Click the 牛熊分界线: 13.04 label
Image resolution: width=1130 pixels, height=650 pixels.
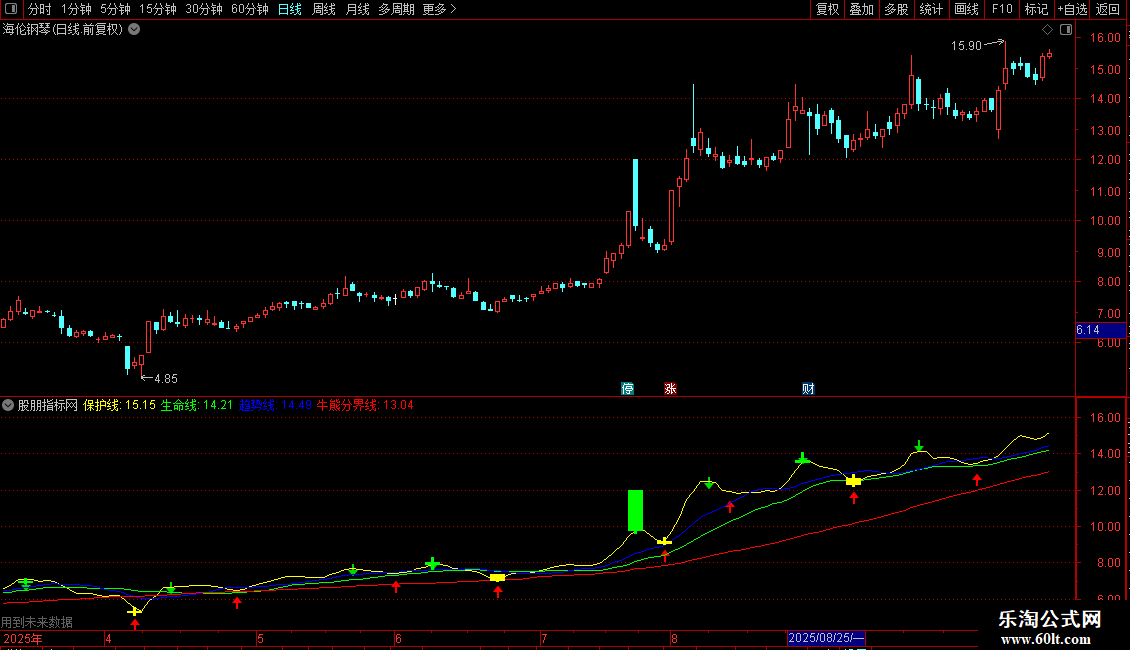tap(365, 405)
